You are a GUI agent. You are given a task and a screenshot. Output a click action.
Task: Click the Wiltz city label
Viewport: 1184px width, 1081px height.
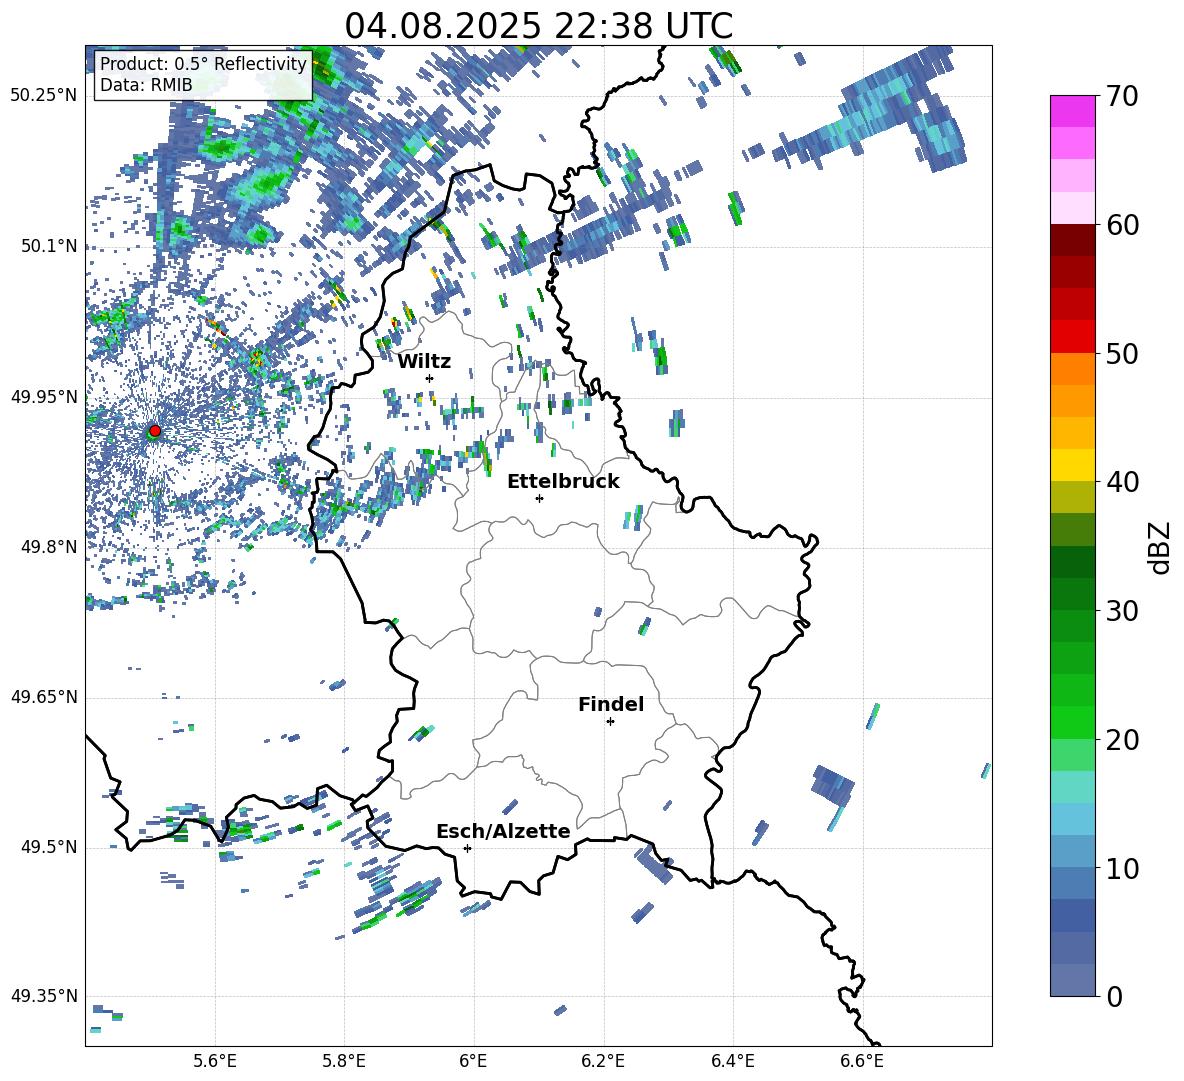424,362
